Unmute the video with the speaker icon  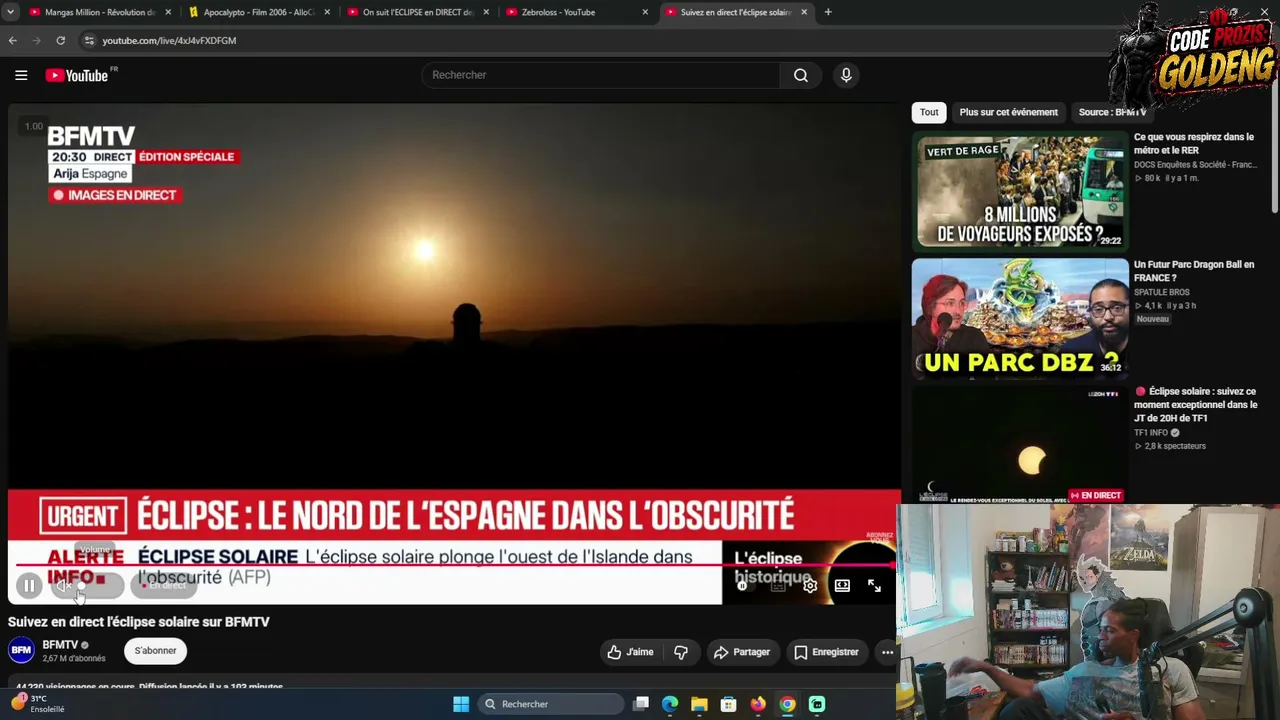(64, 586)
